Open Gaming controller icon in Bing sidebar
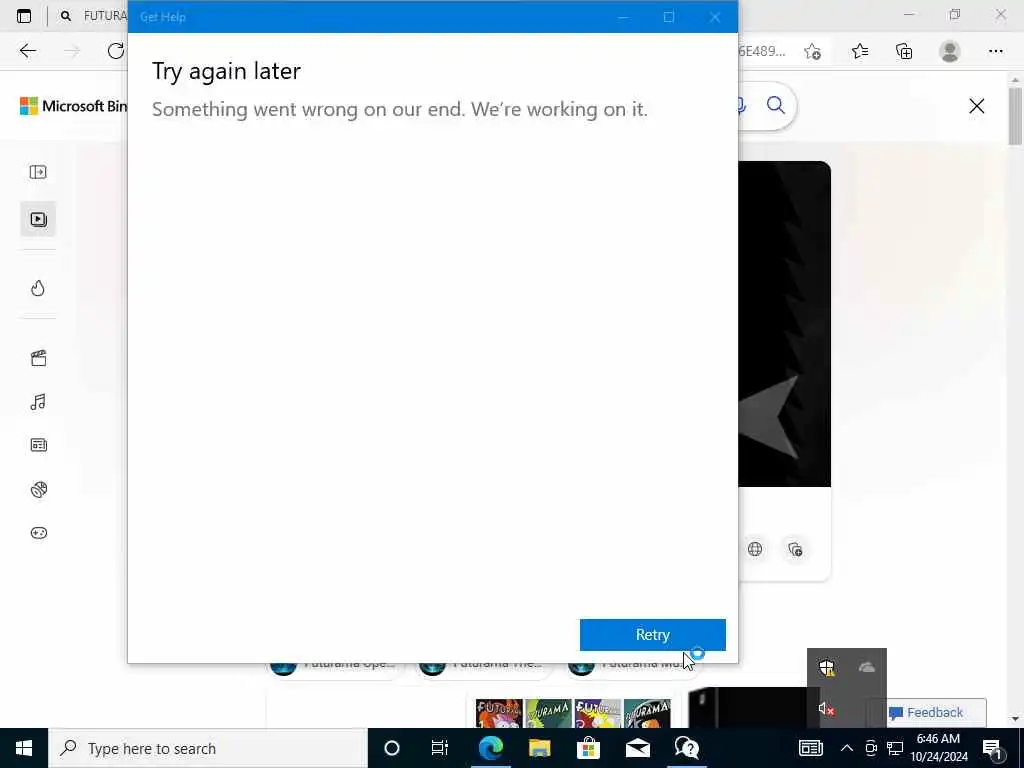Screen dimensions: 1024x768 (x=39, y=533)
